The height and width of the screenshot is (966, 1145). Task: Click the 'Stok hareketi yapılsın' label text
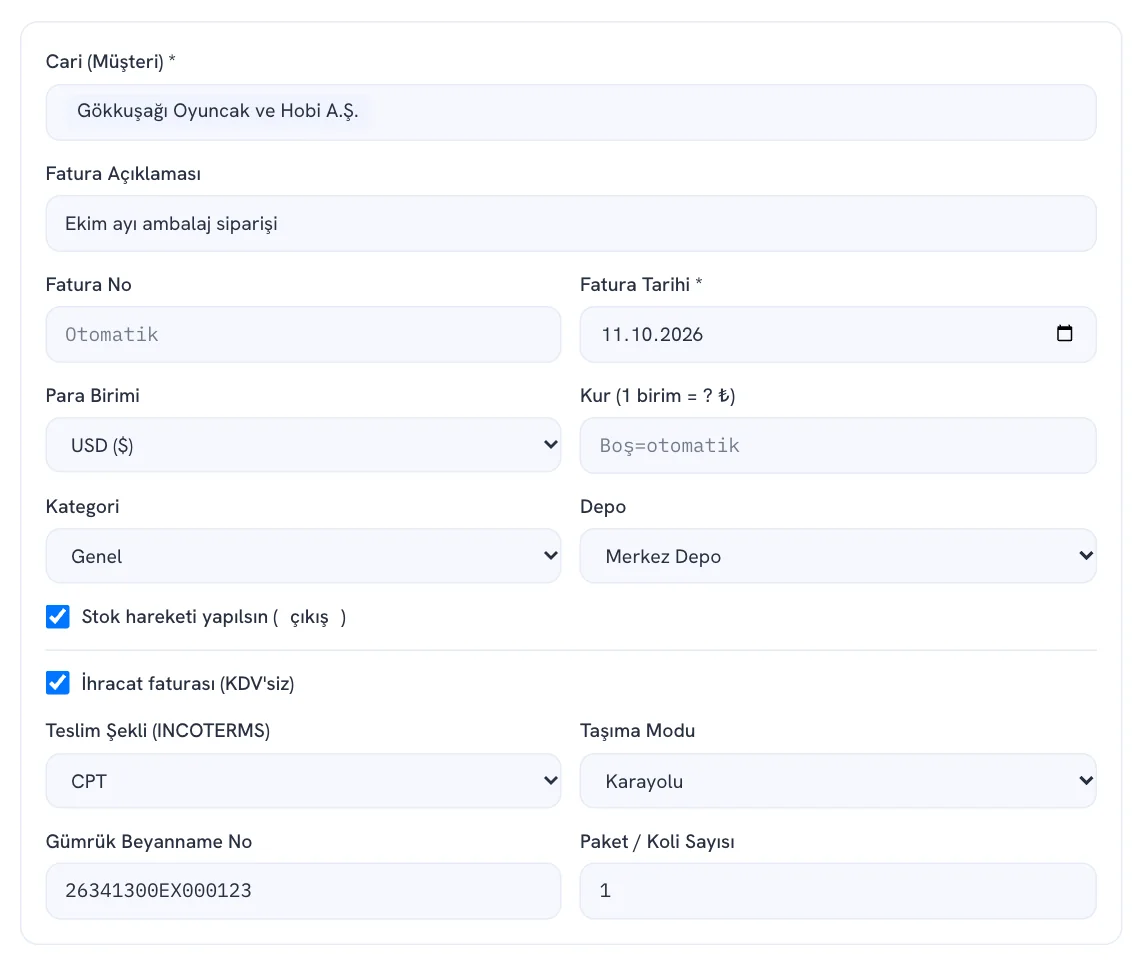(175, 617)
